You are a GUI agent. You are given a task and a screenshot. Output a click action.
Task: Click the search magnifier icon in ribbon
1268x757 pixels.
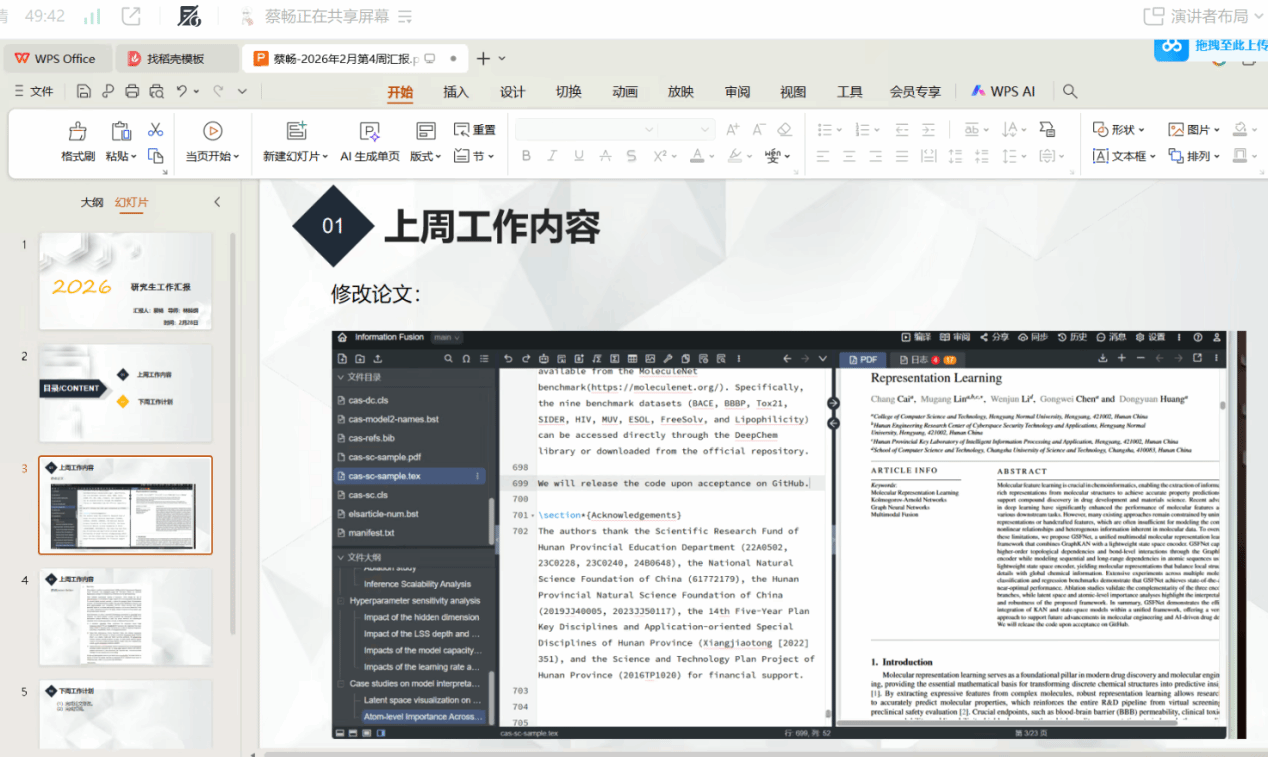coord(1070,91)
